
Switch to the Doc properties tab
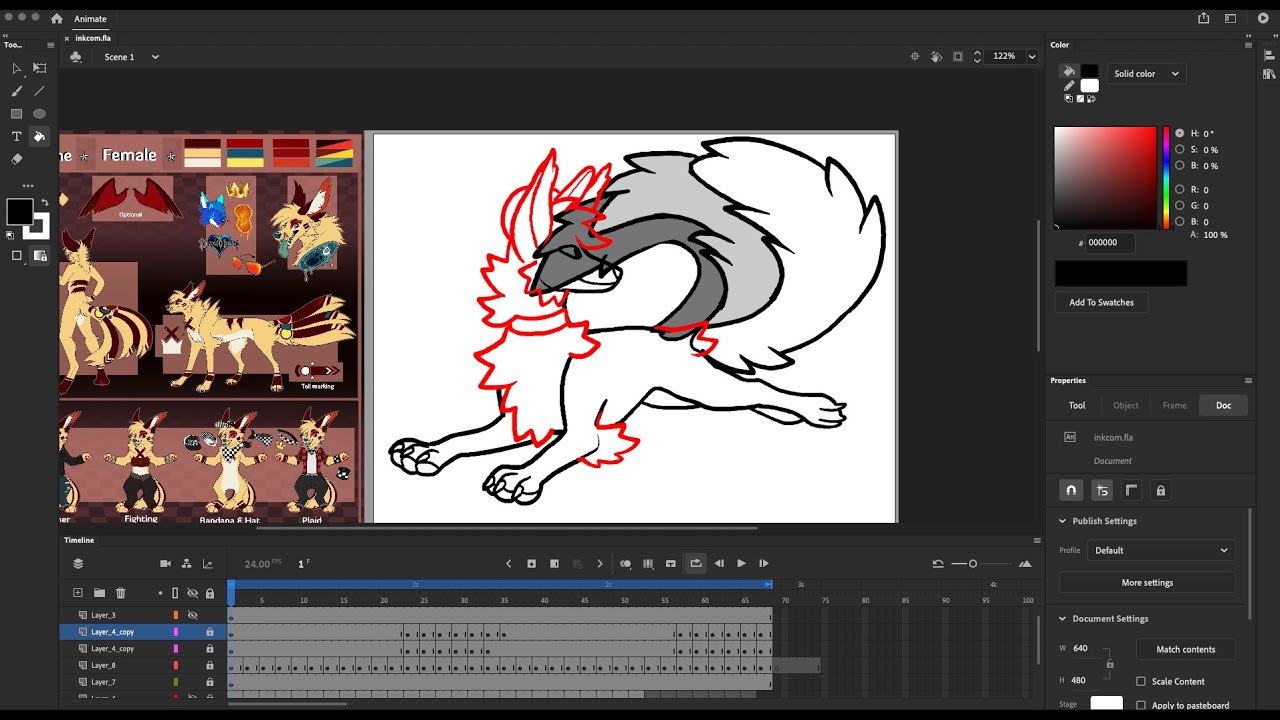pyautogui.click(x=1223, y=405)
